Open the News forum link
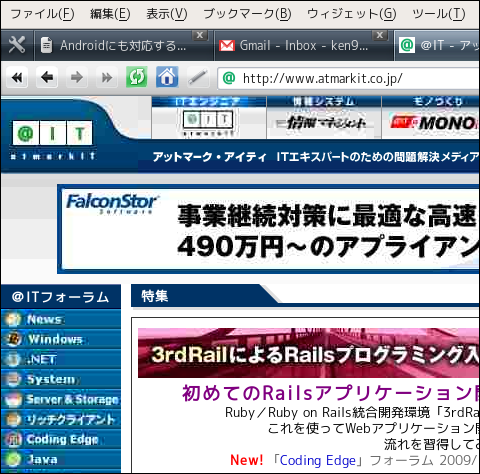This screenshot has width=480, height=474. tap(45, 319)
